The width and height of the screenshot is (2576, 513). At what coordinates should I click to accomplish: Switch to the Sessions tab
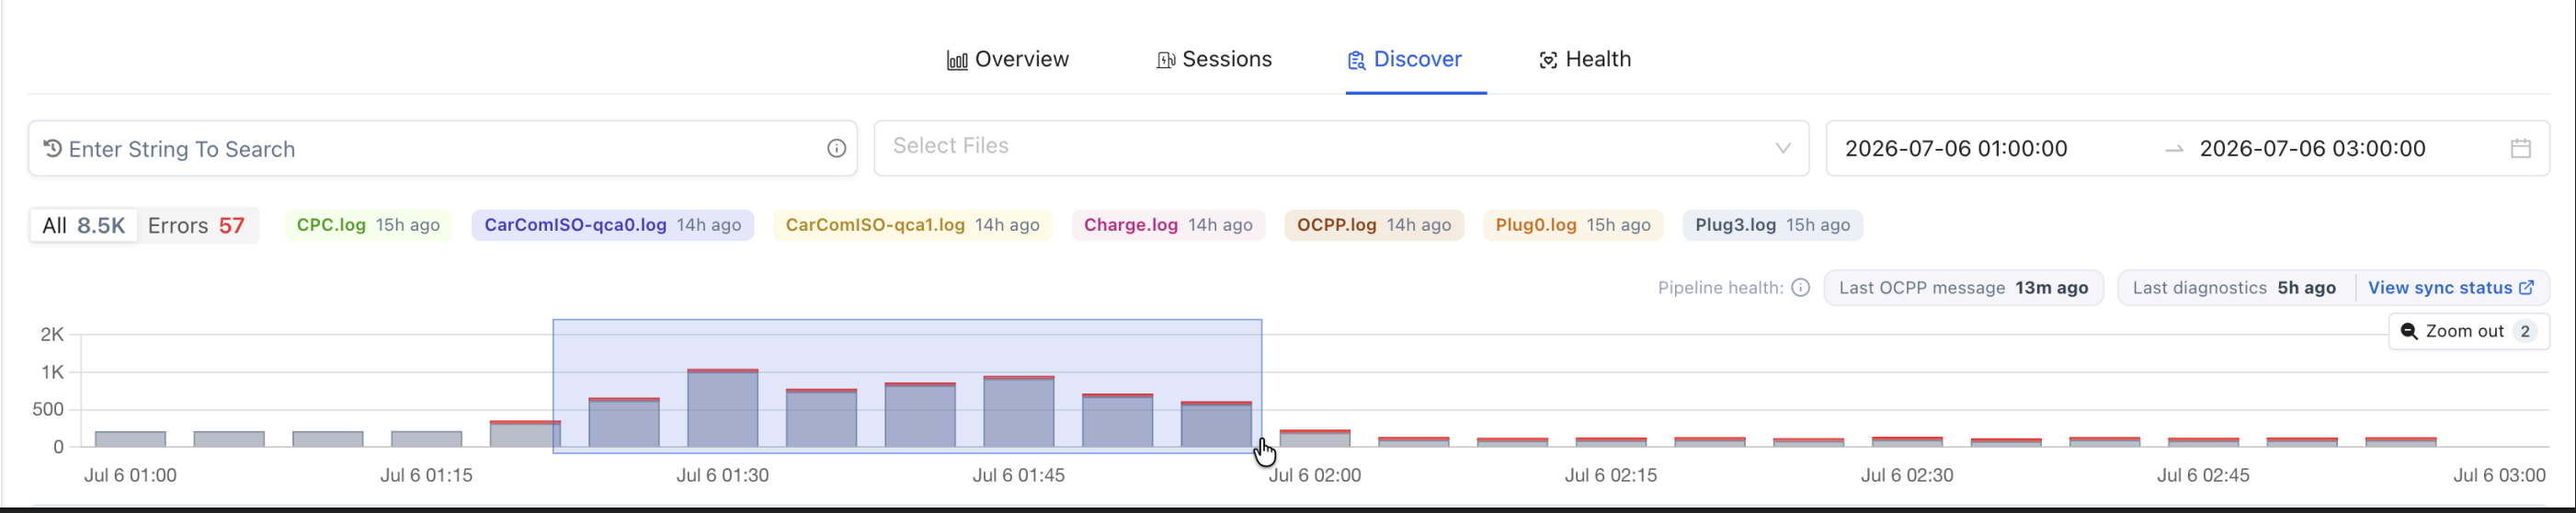click(x=1214, y=59)
